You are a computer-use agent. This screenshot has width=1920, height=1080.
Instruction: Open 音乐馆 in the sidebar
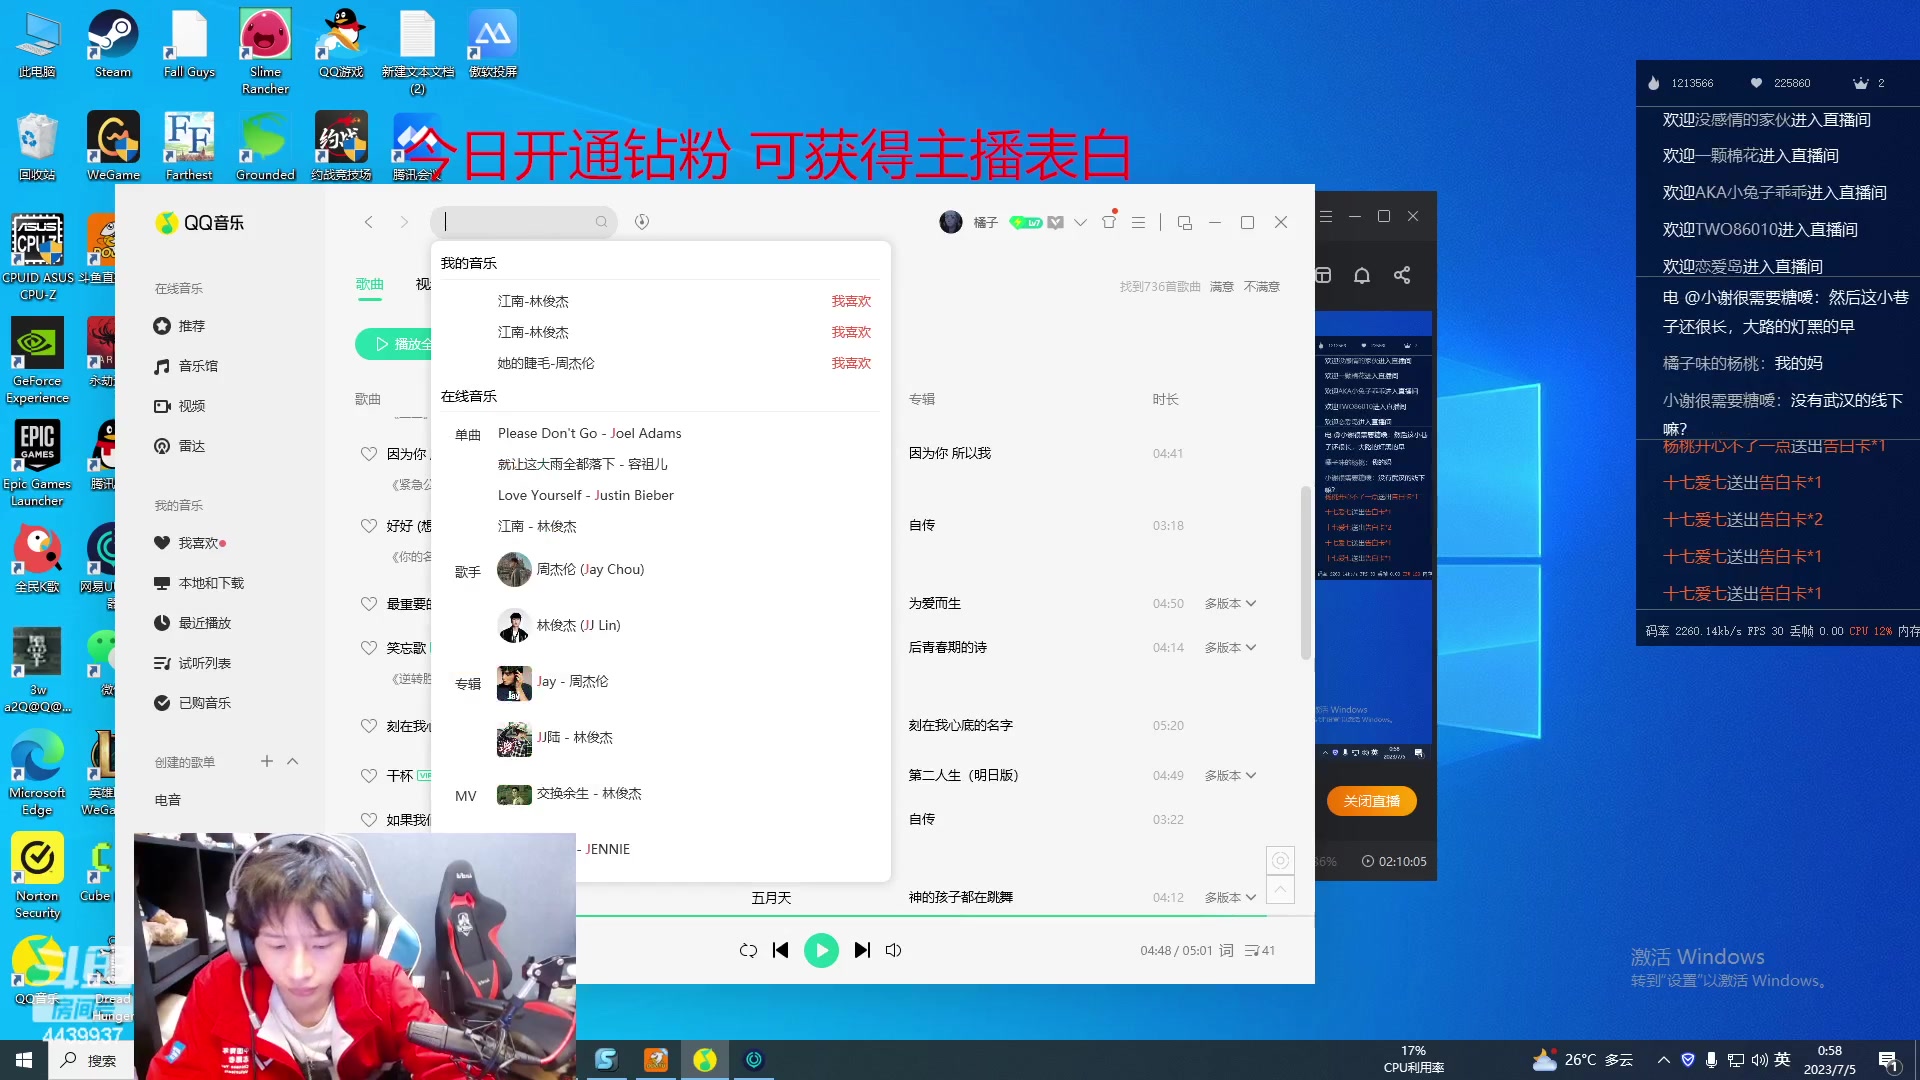(x=186, y=366)
